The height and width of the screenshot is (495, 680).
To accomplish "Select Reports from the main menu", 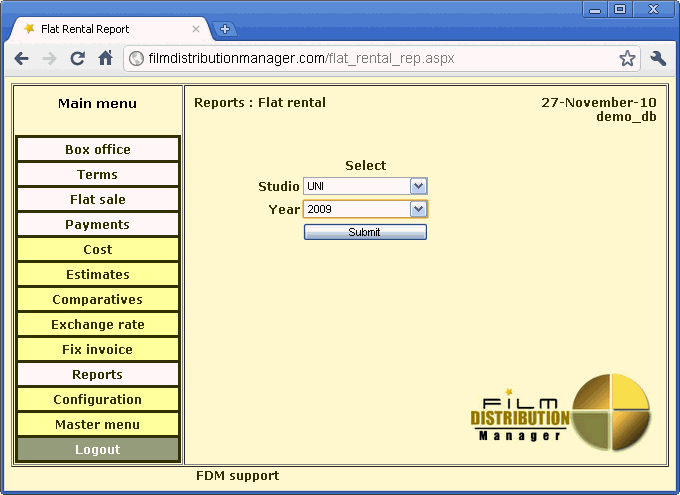I will [98, 375].
